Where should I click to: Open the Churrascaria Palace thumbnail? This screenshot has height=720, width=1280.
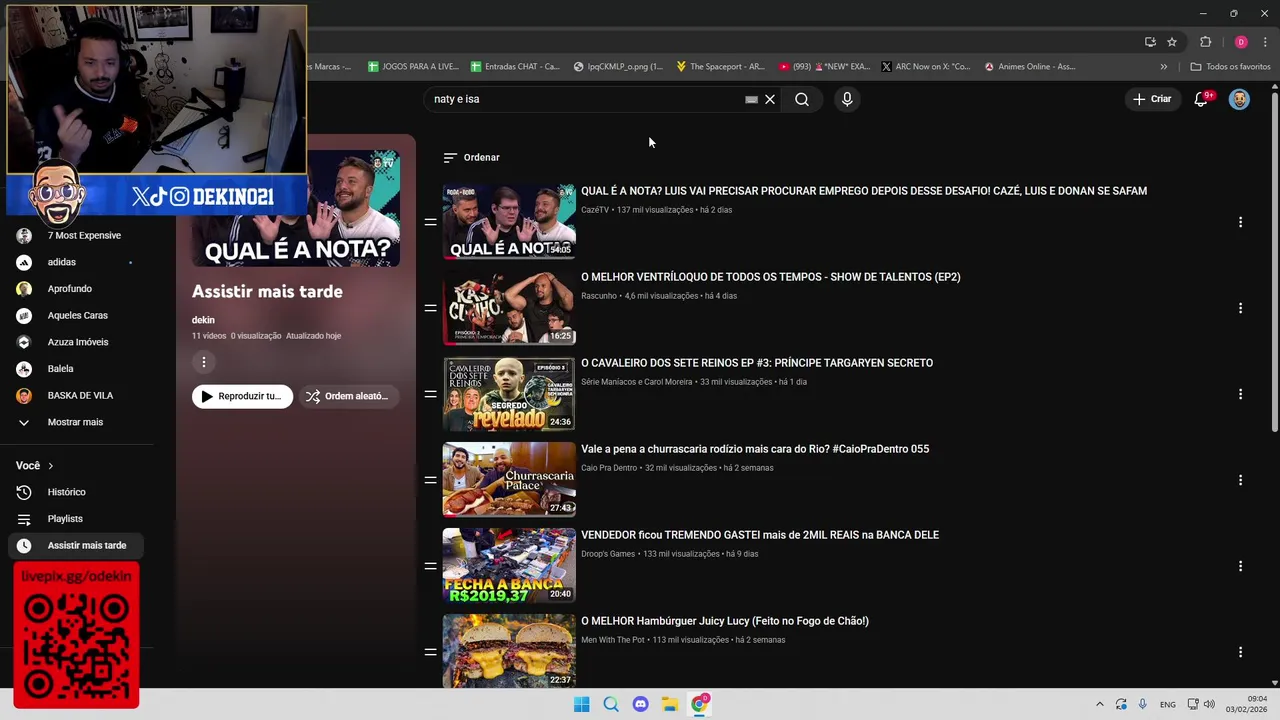point(509,480)
